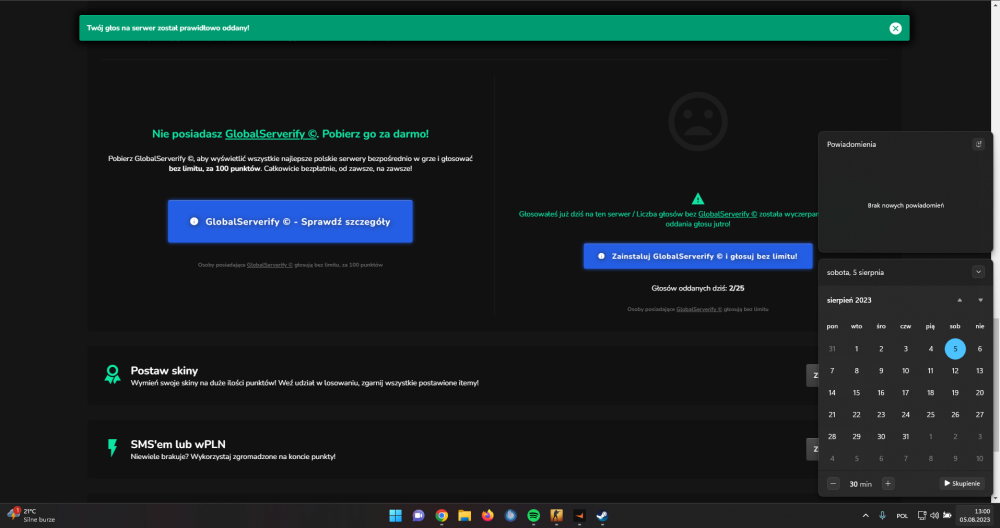This screenshot has width=1000, height=528.
Task: Open GlobalServerify link below Głosów oddanych dziś
Action: pos(699,309)
